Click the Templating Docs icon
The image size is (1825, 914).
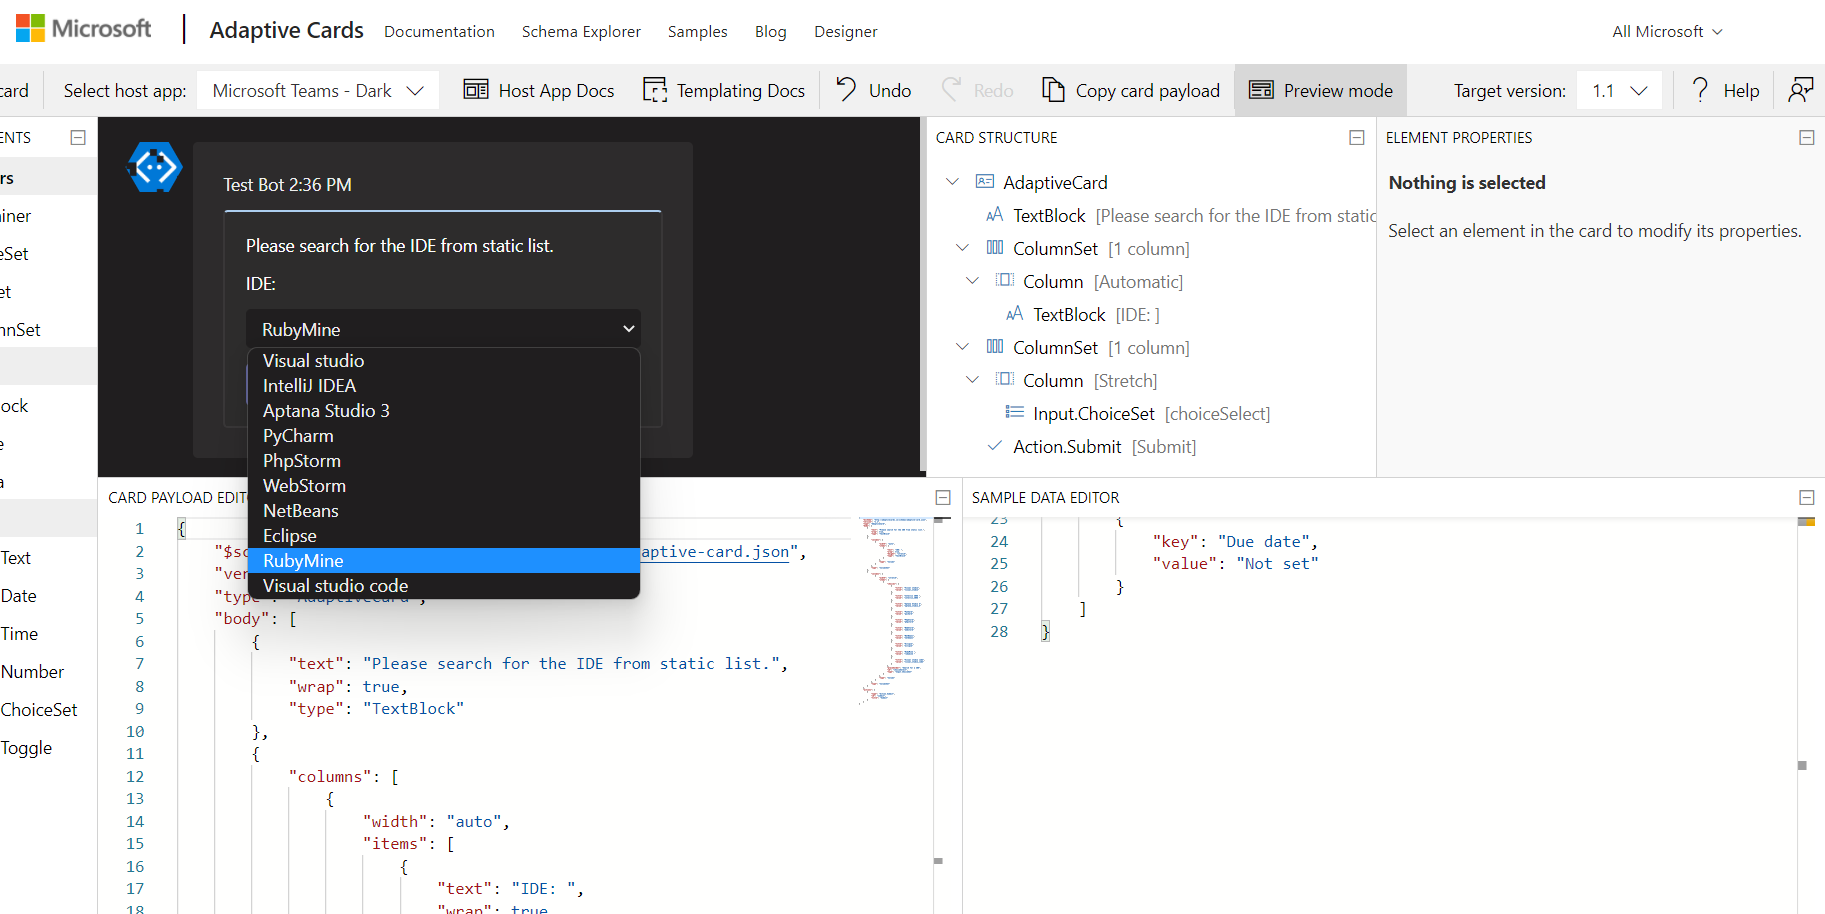(x=655, y=90)
